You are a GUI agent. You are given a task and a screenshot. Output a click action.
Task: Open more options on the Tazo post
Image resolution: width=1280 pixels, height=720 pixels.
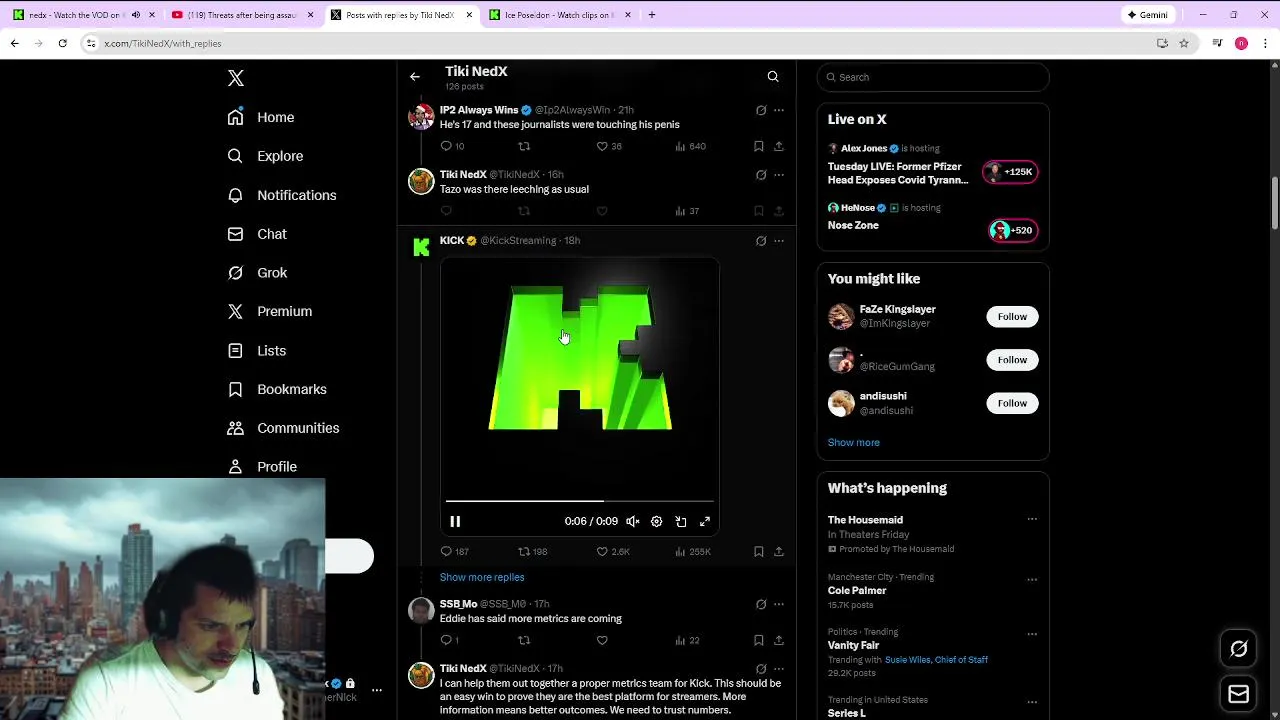[x=779, y=174]
